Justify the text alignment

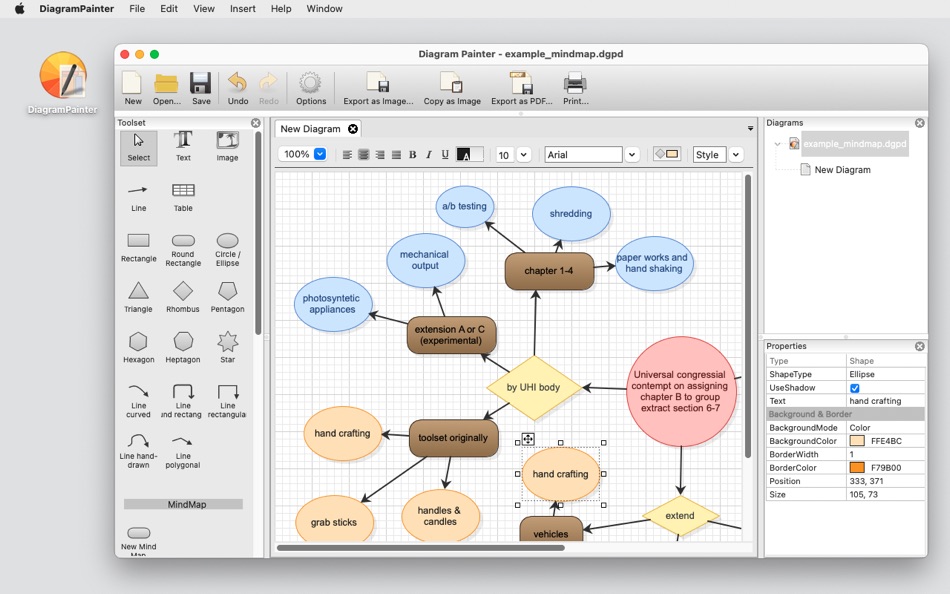click(x=396, y=155)
